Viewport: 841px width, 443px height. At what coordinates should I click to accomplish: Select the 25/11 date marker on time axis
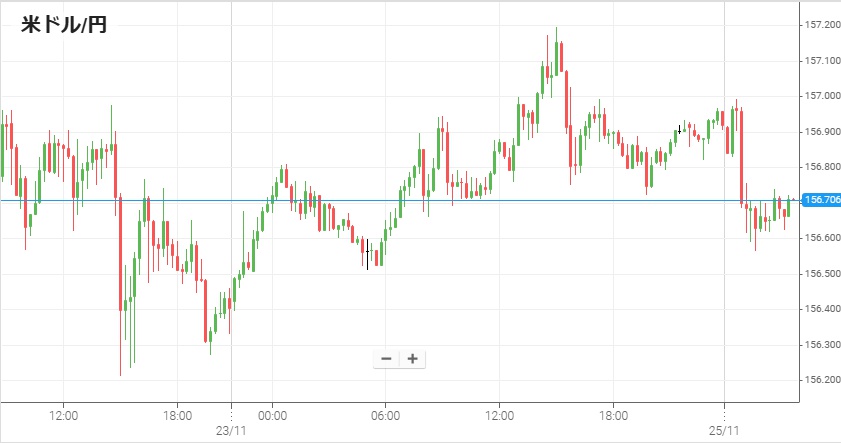(x=723, y=431)
